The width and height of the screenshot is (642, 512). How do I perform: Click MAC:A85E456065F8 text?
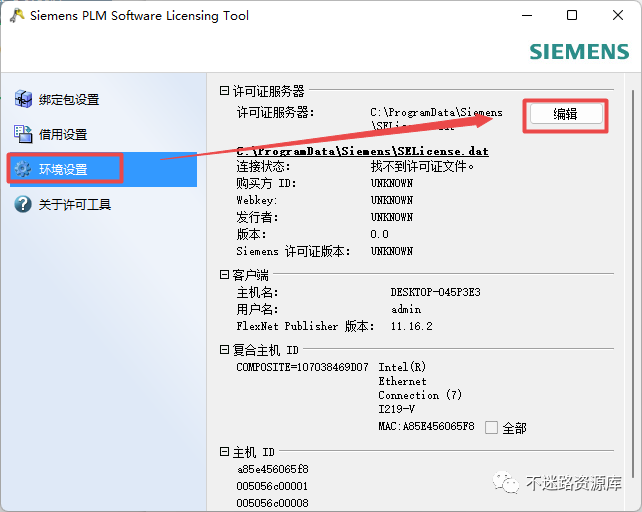pos(426,426)
